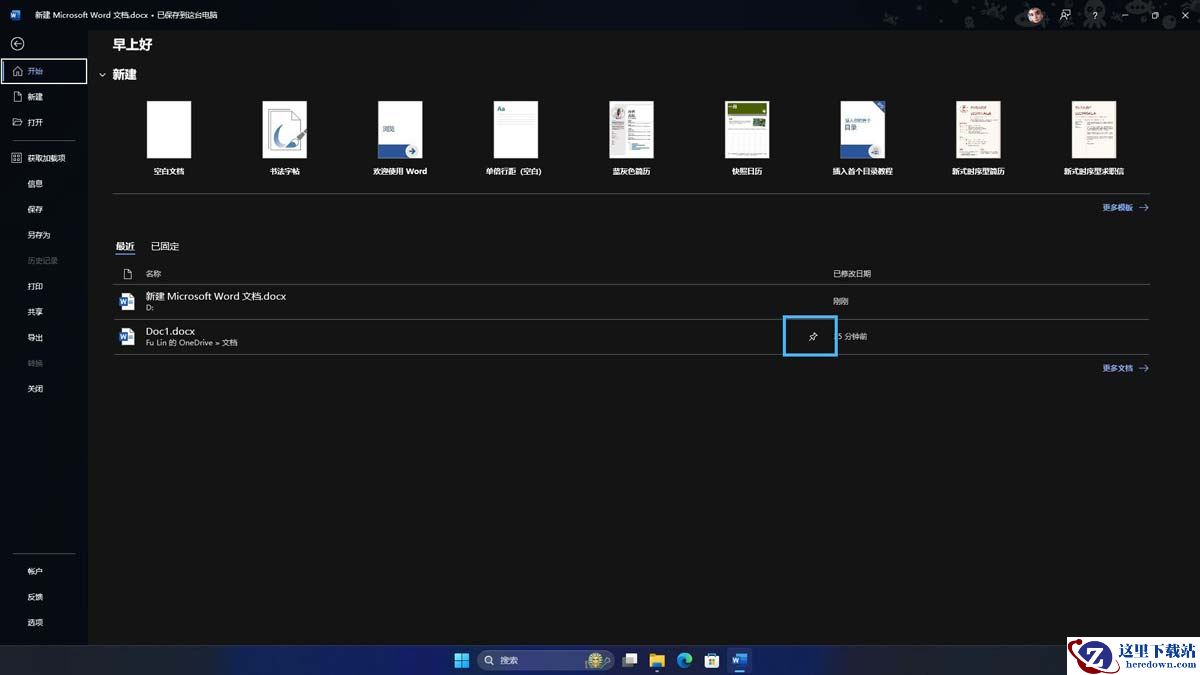Switch to the 已固定 tab
1200x675 pixels.
tap(165, 246)
